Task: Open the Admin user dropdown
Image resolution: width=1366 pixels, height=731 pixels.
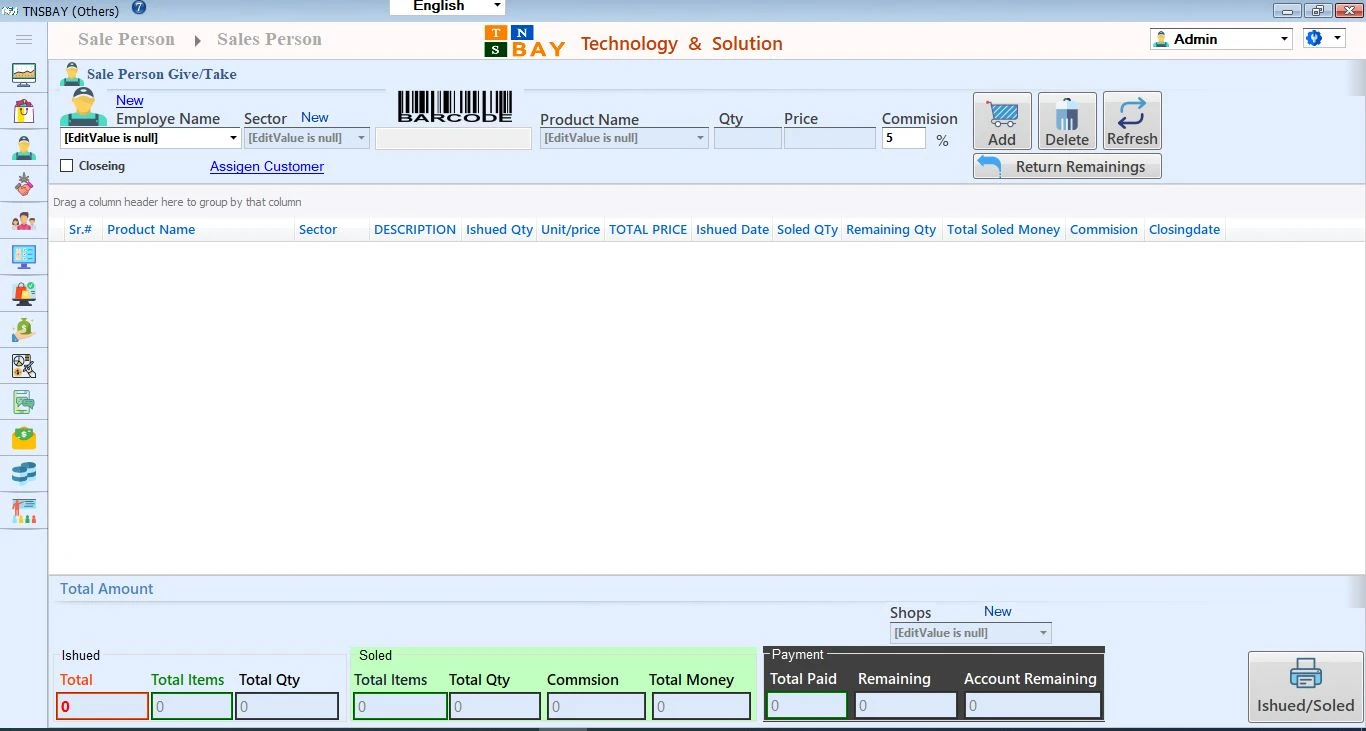Action: pos(1284,39)
